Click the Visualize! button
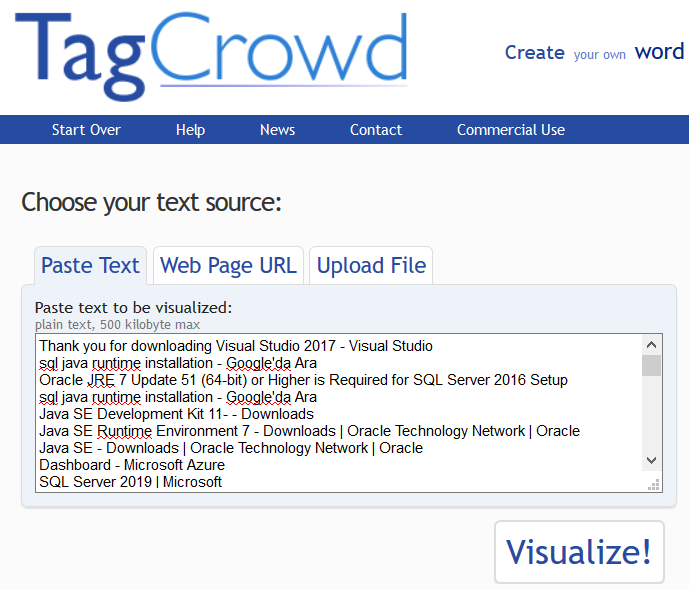 click(579, 552)
